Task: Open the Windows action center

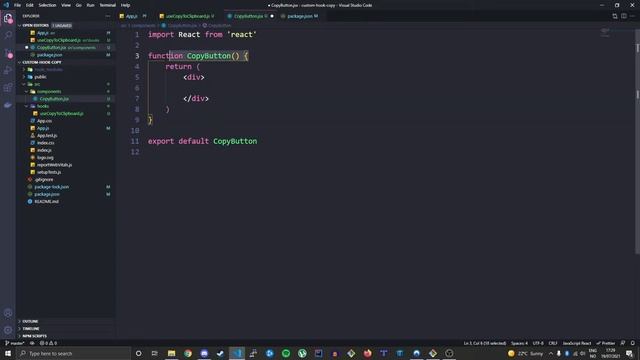Action: pos(629,353)
